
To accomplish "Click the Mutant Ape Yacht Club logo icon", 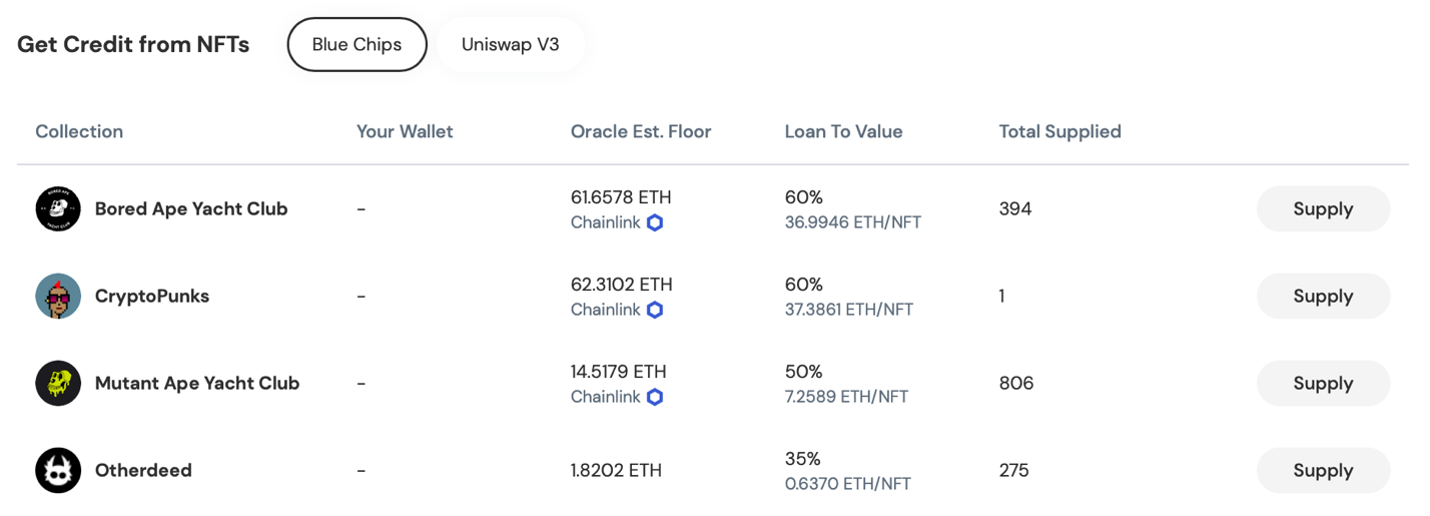I will coord(58,383).
